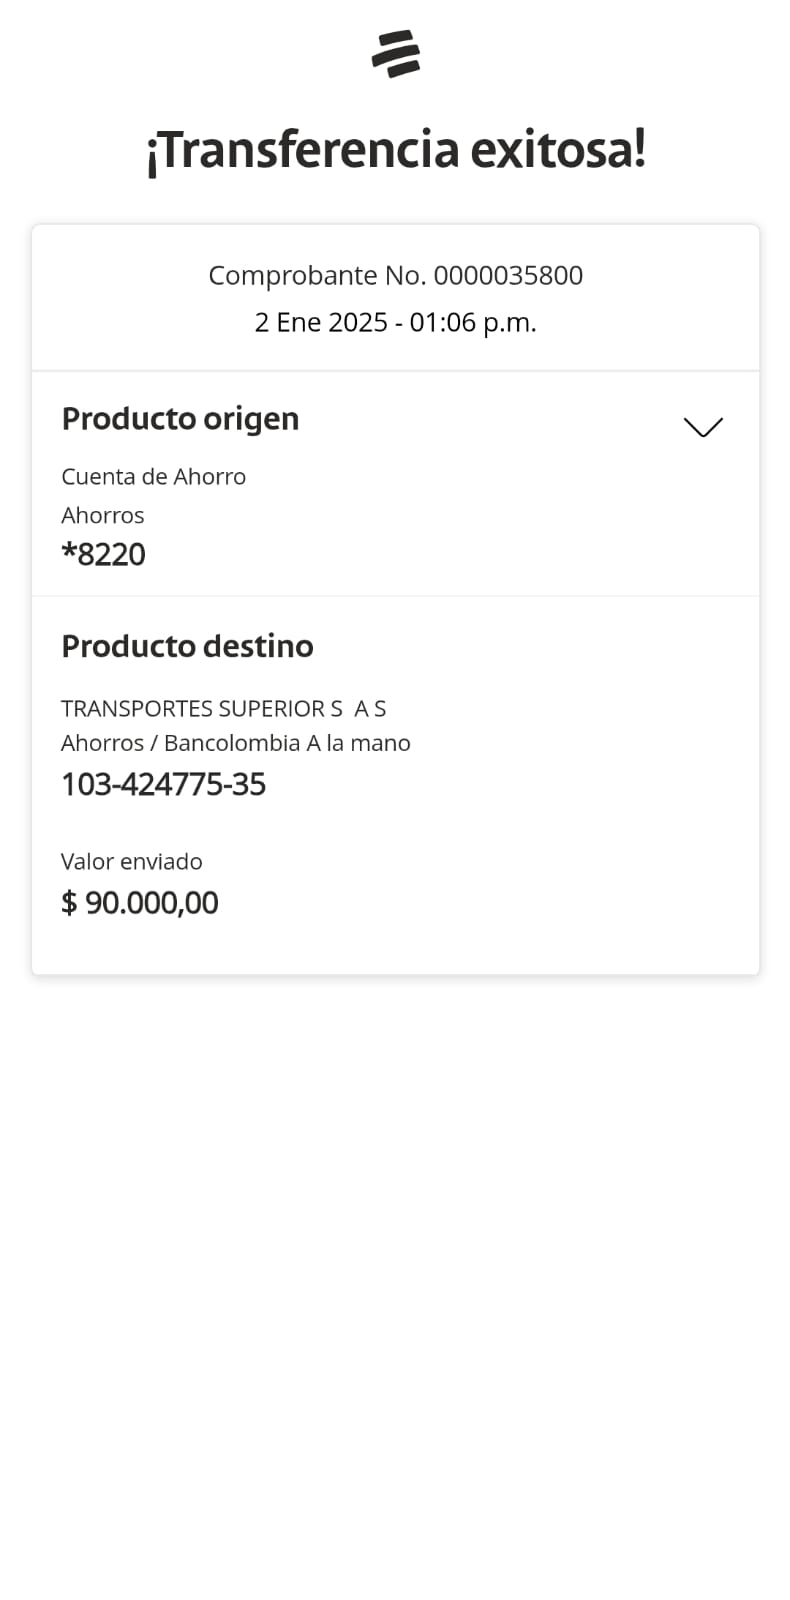Click the Ahorros label under Cuenta de Ahorro
Viewport: 790px width, 1600px height.
tap(102, 516)
